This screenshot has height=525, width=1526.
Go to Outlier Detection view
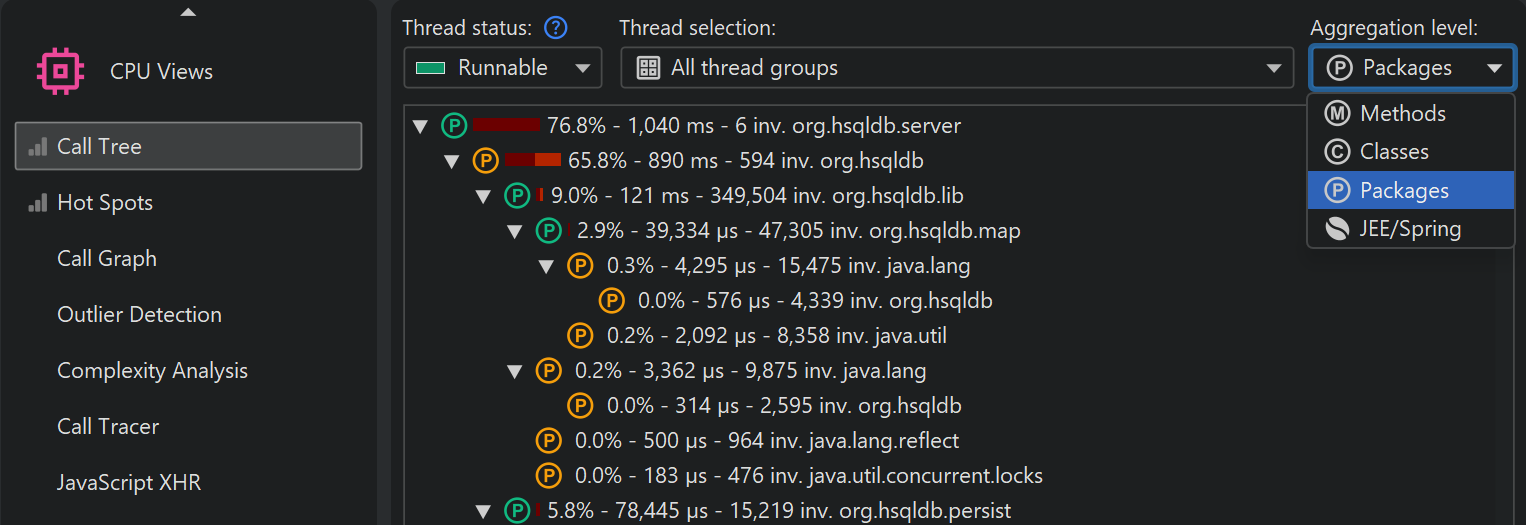click(x=139, y=315)
